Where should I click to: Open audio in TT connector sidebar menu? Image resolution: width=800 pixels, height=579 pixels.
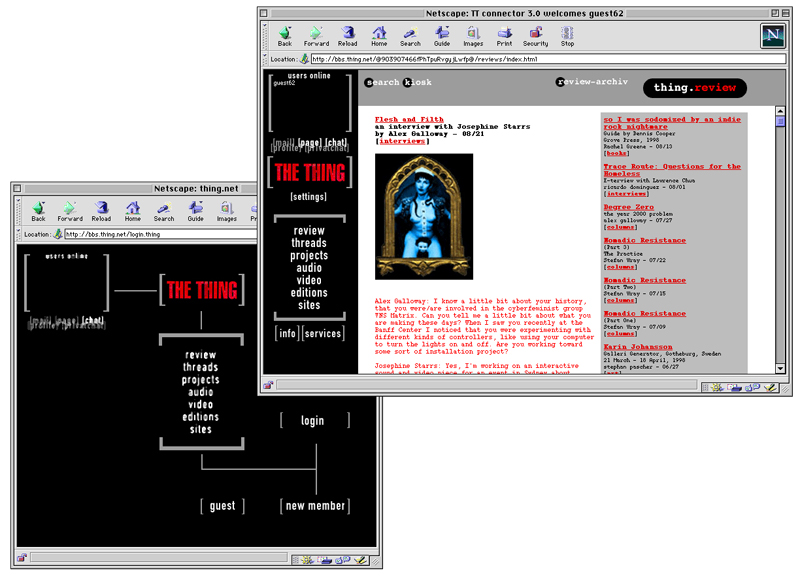point(309,268)
